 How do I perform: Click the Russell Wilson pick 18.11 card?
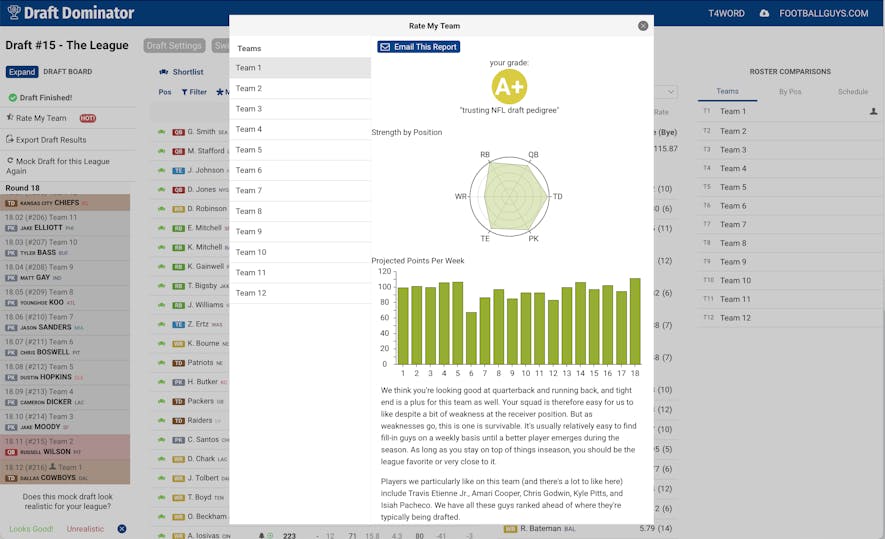(65, 446)
